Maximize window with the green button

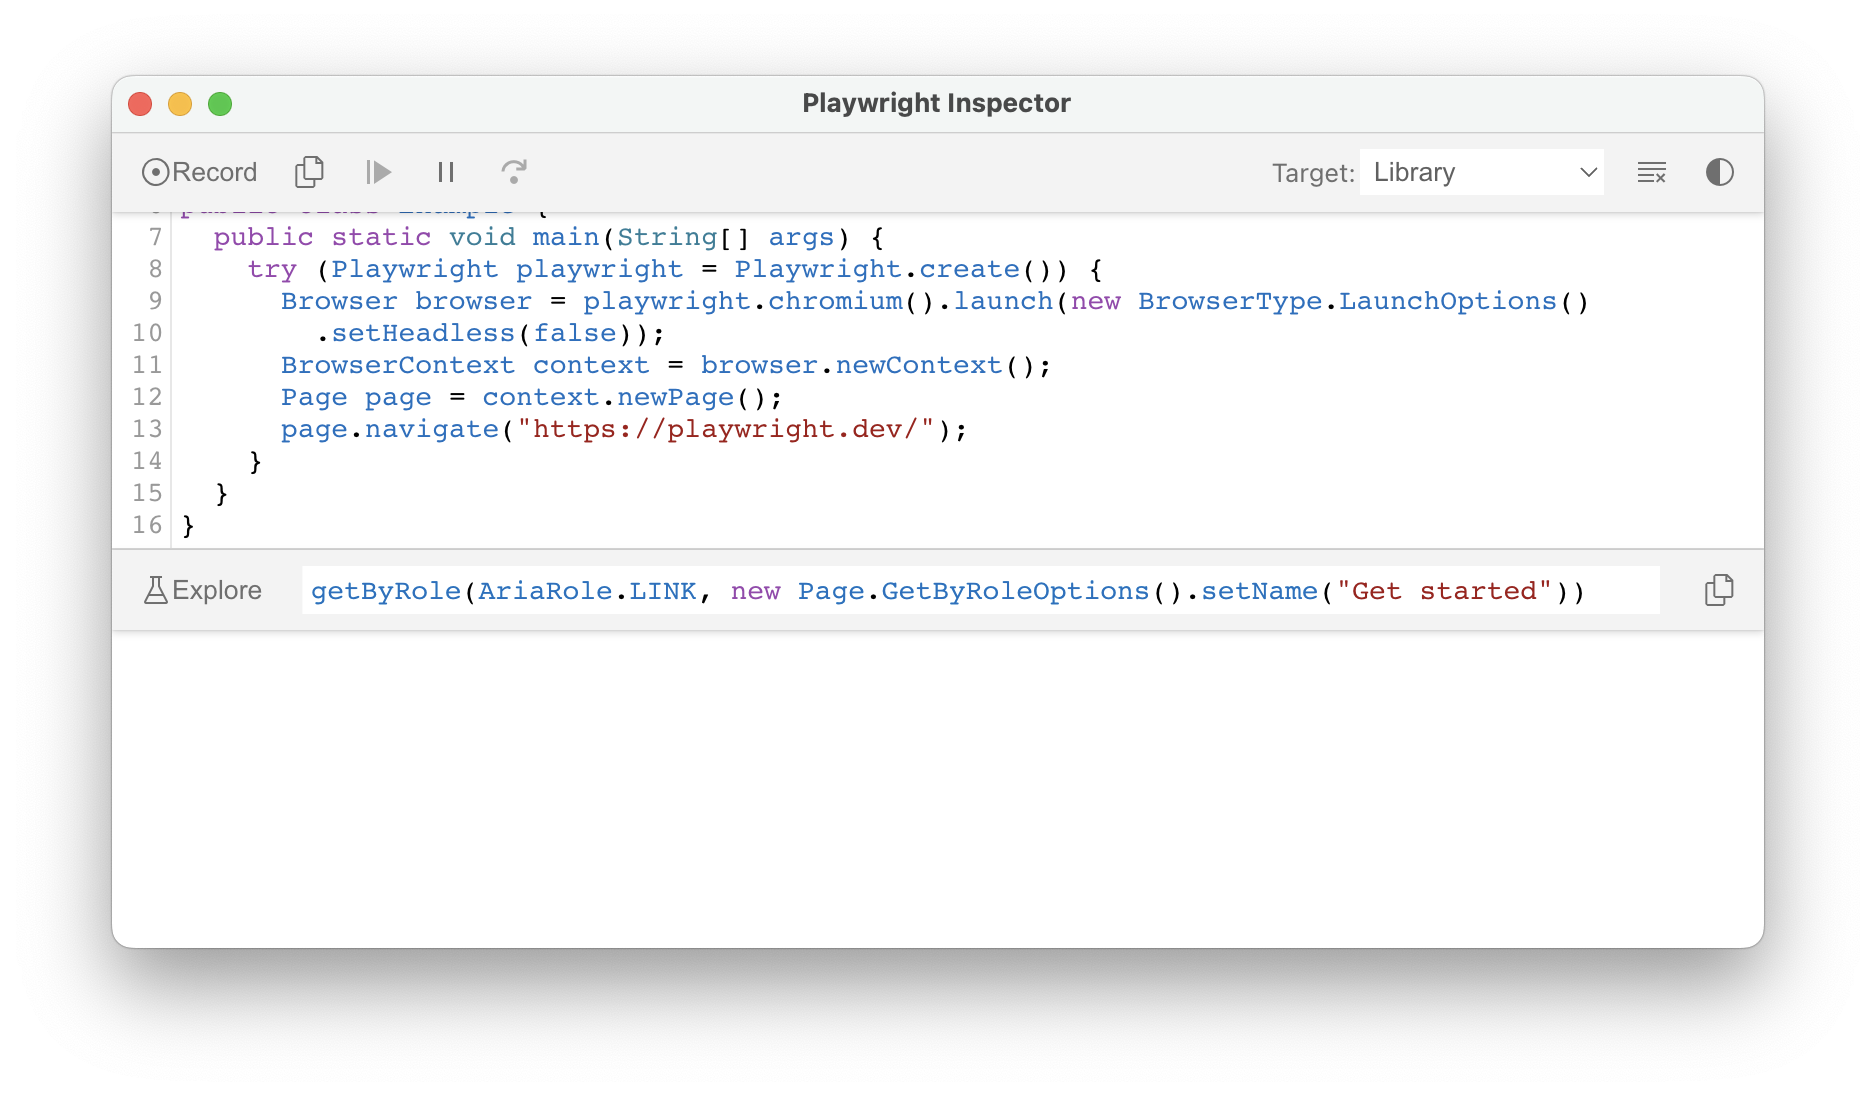[220, 104]
